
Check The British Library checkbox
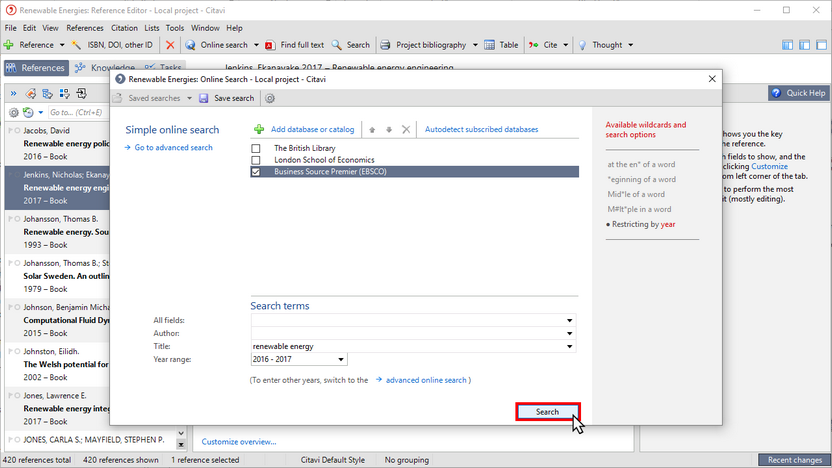[x=256, y=149]
